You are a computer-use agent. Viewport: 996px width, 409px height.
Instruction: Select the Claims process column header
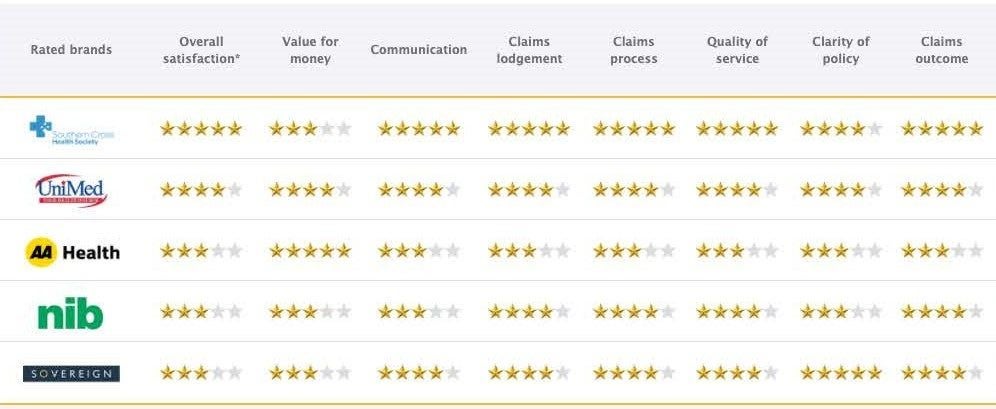pyautogui.click(x=633, y=50)
